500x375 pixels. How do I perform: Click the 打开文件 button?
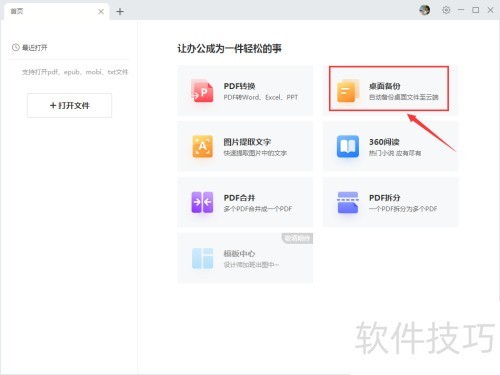(69, 105)
